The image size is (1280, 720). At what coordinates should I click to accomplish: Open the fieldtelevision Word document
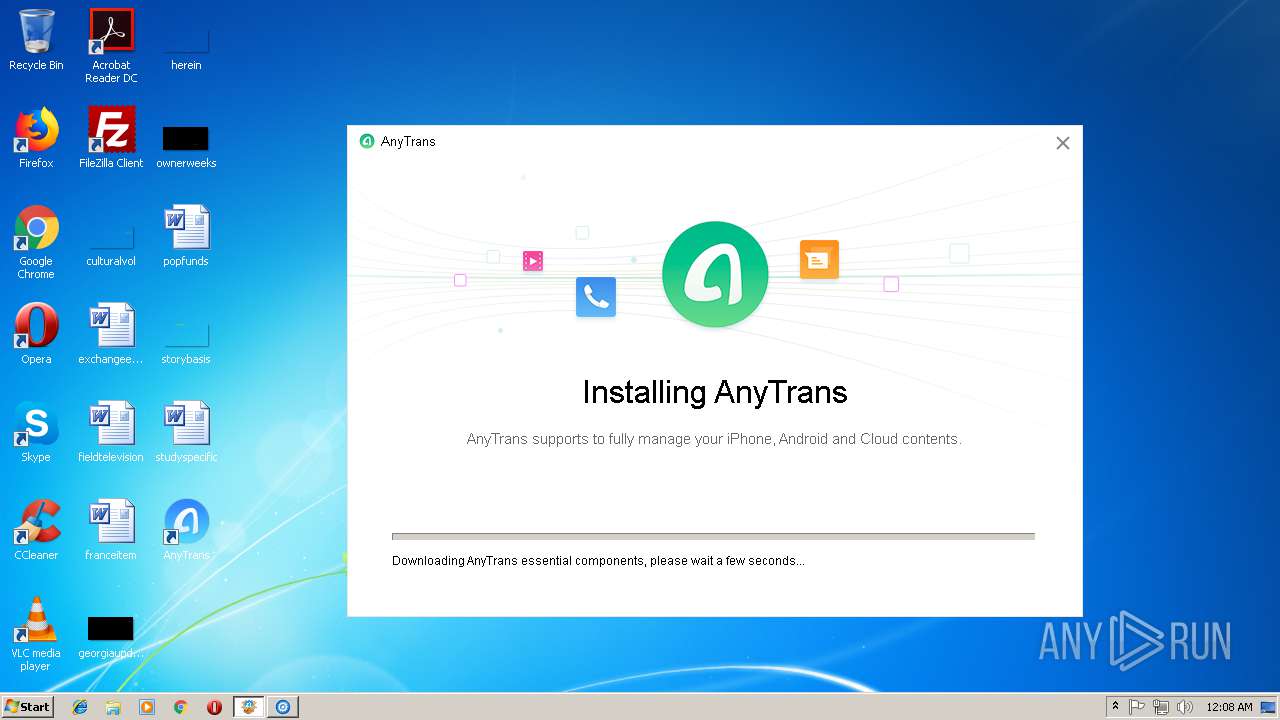pyautogui.click(x=111, y=432)
